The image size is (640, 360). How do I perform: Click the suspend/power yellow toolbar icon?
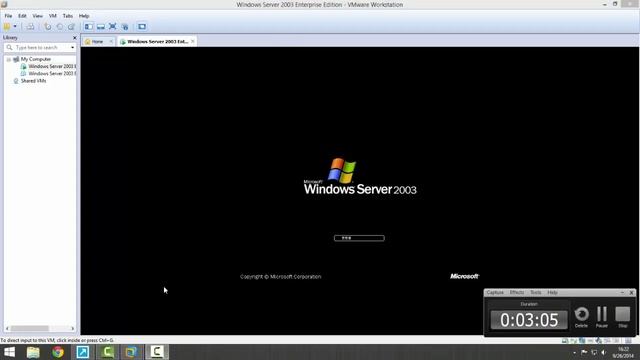tap(7, 27)
